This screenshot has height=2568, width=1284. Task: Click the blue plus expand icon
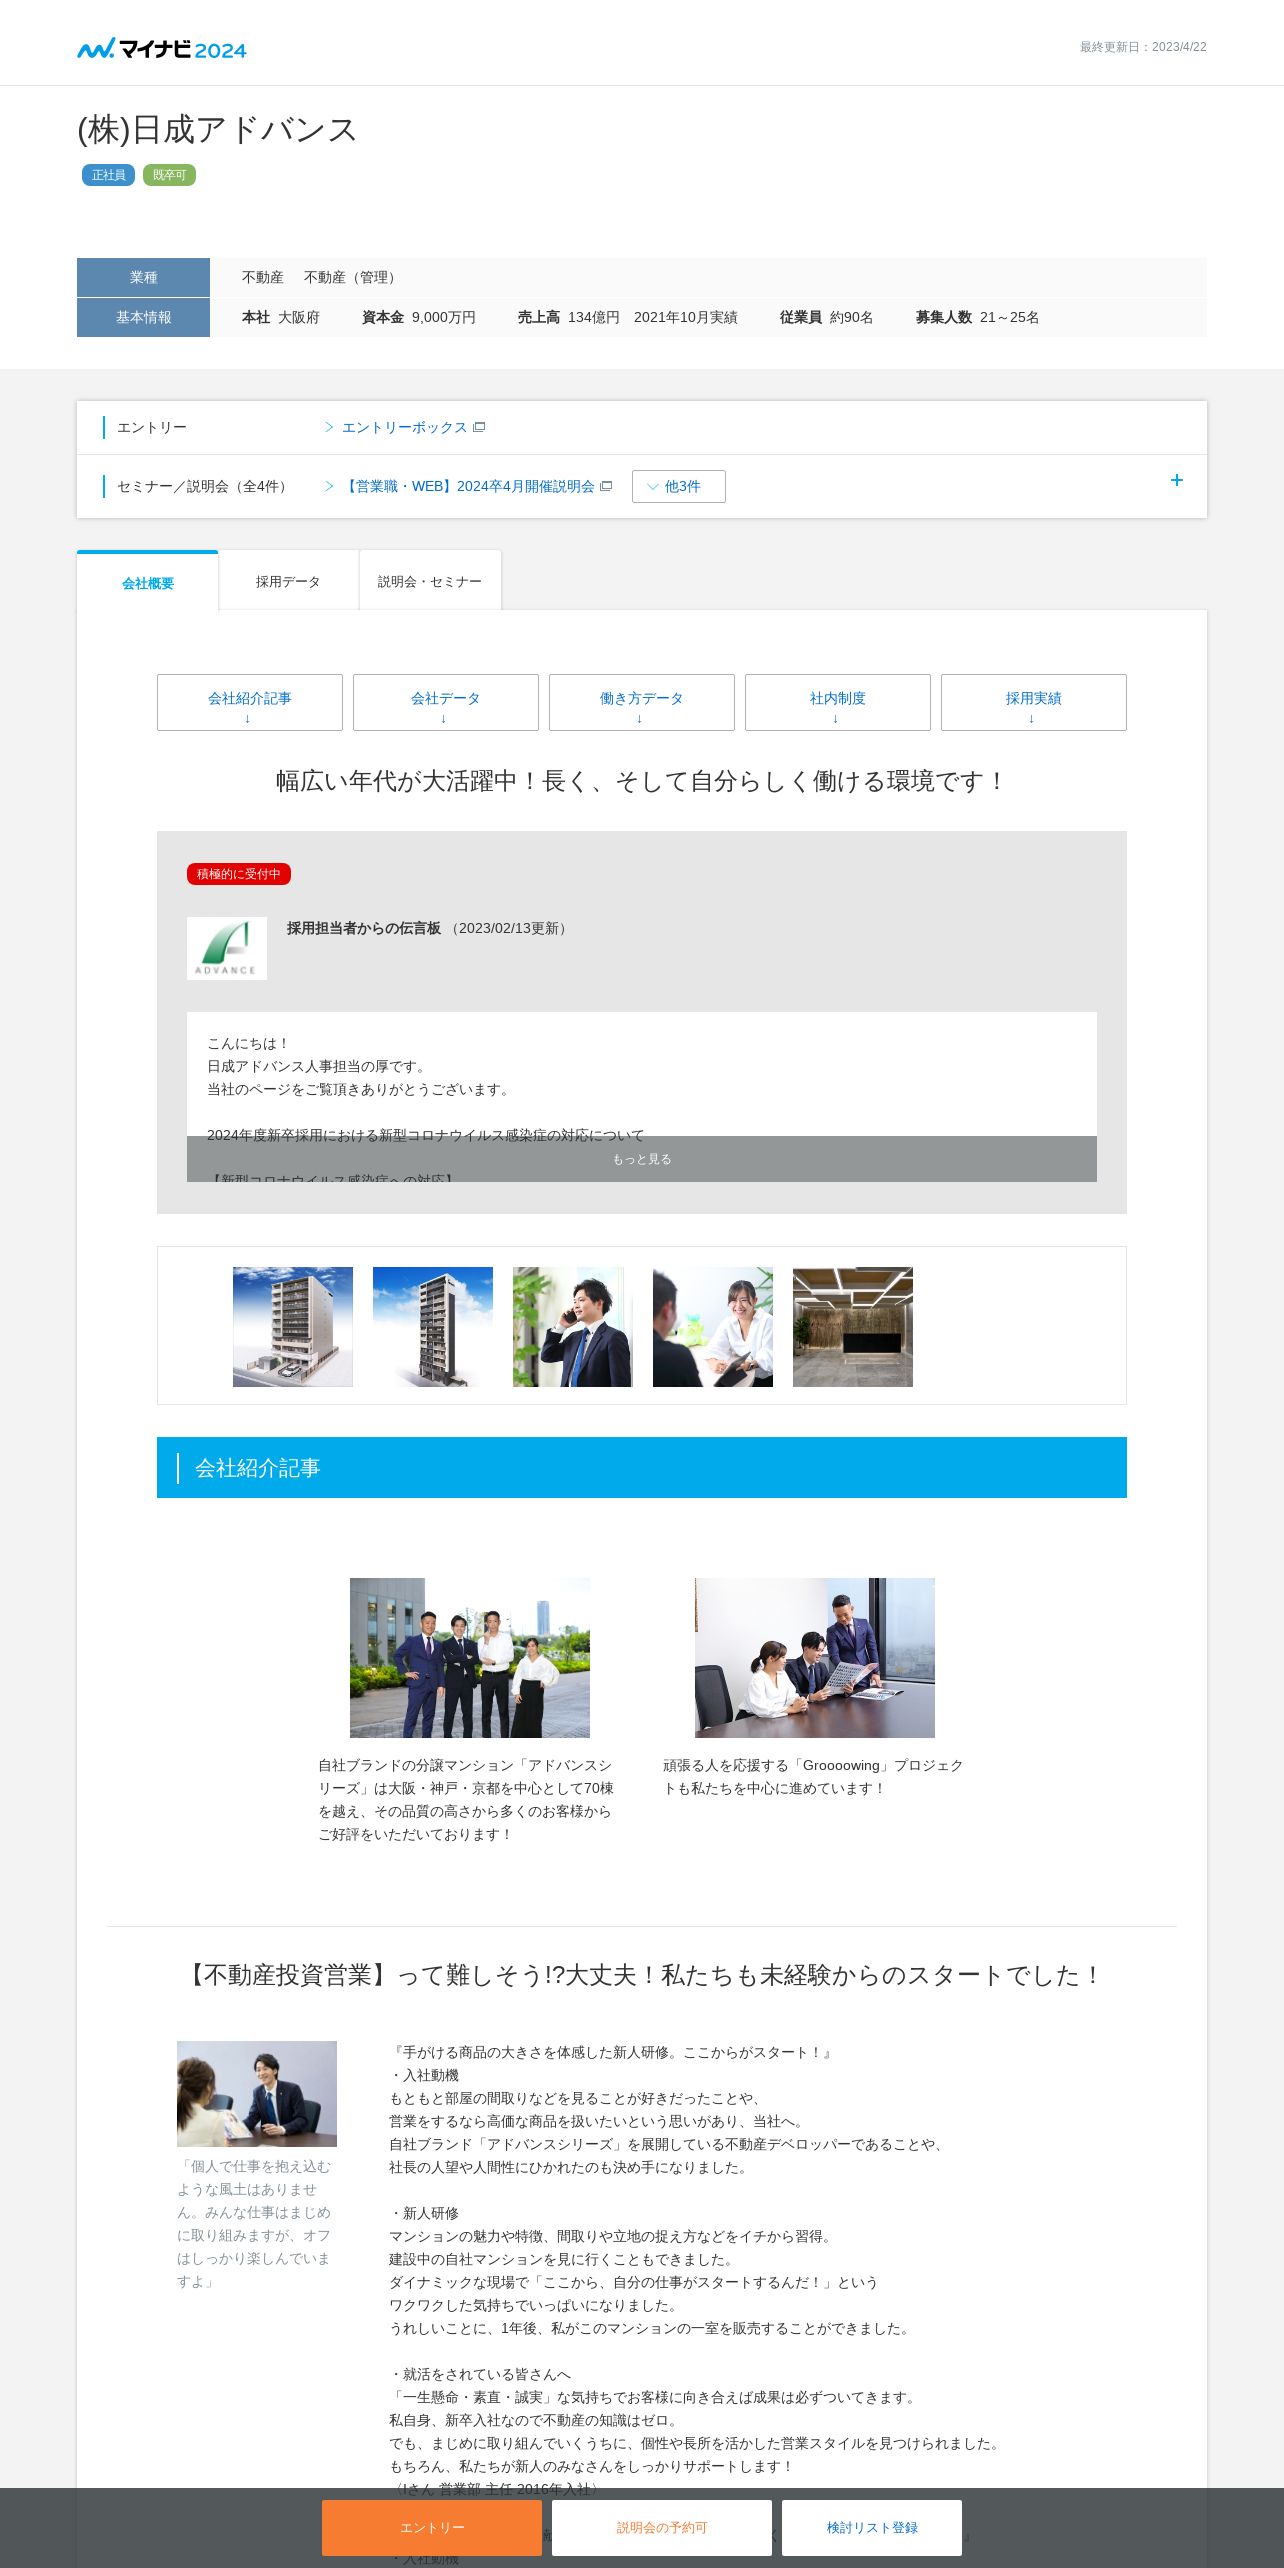[1177, 480]
